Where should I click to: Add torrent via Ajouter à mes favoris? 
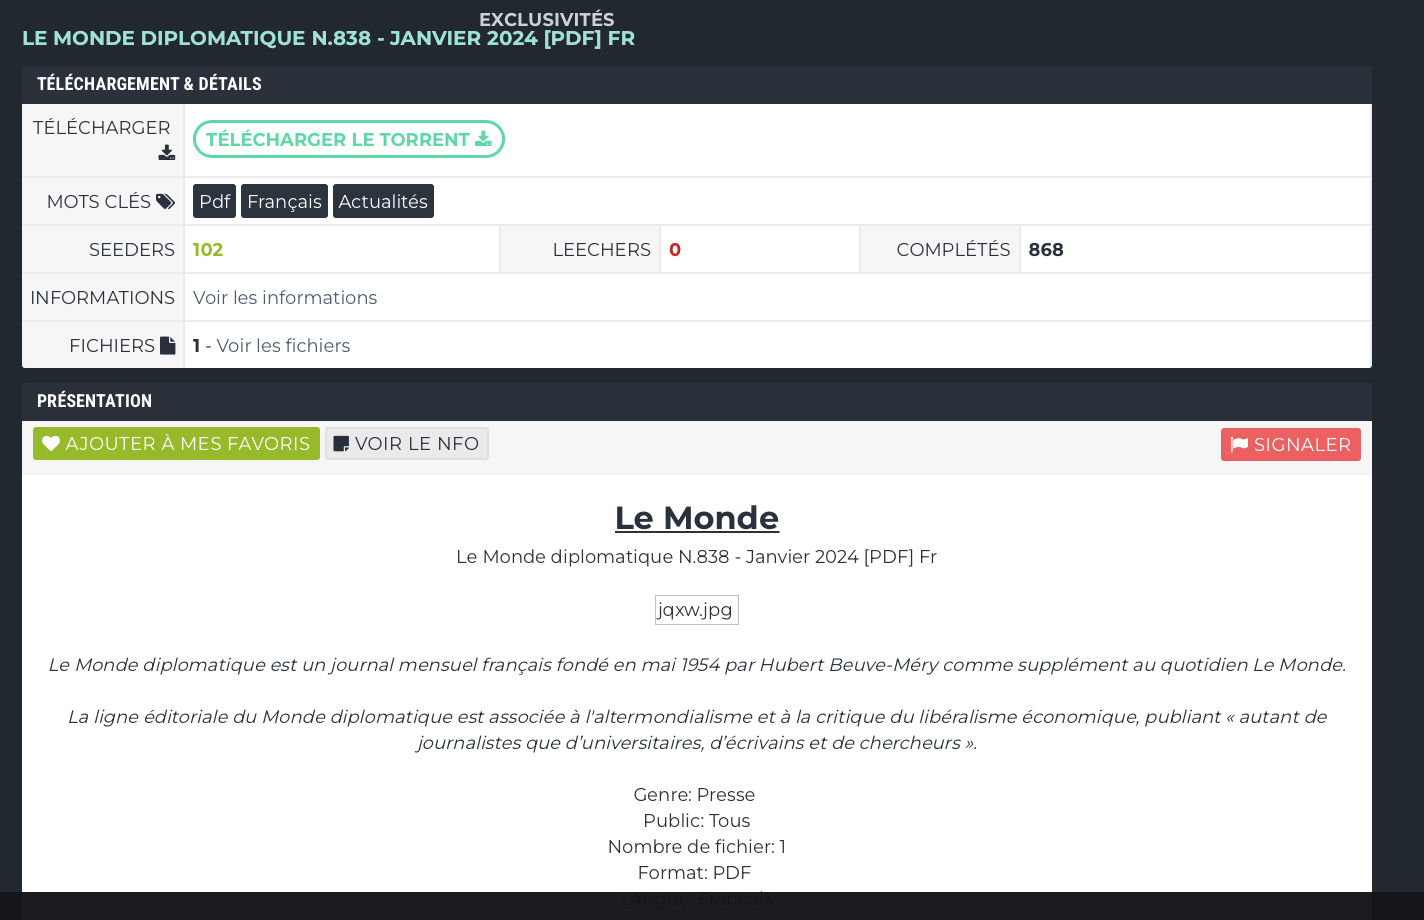[176, 444]
